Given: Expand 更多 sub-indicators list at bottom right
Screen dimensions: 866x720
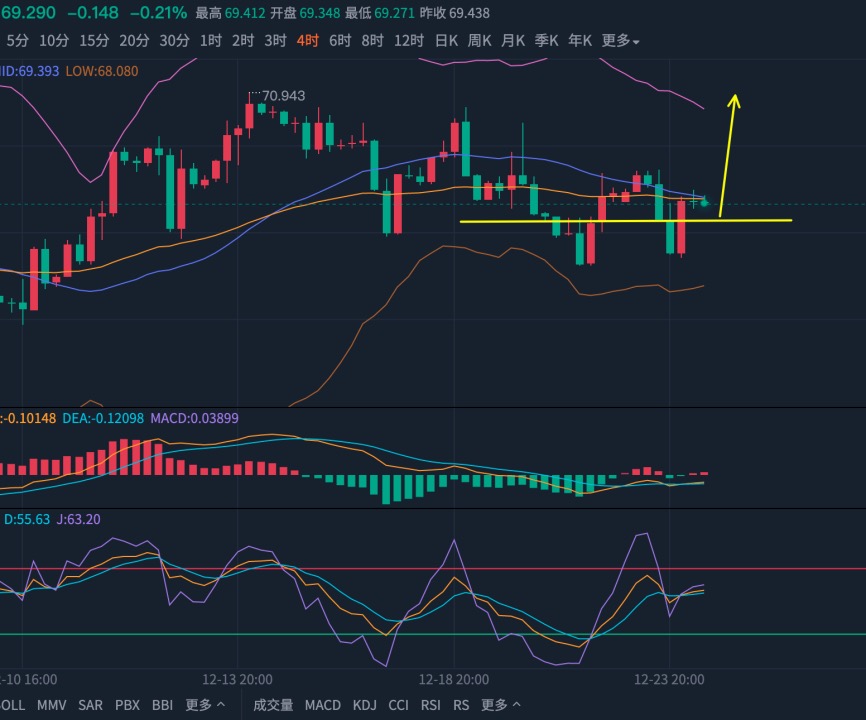Looking at the screenshot, I should 500,705.
